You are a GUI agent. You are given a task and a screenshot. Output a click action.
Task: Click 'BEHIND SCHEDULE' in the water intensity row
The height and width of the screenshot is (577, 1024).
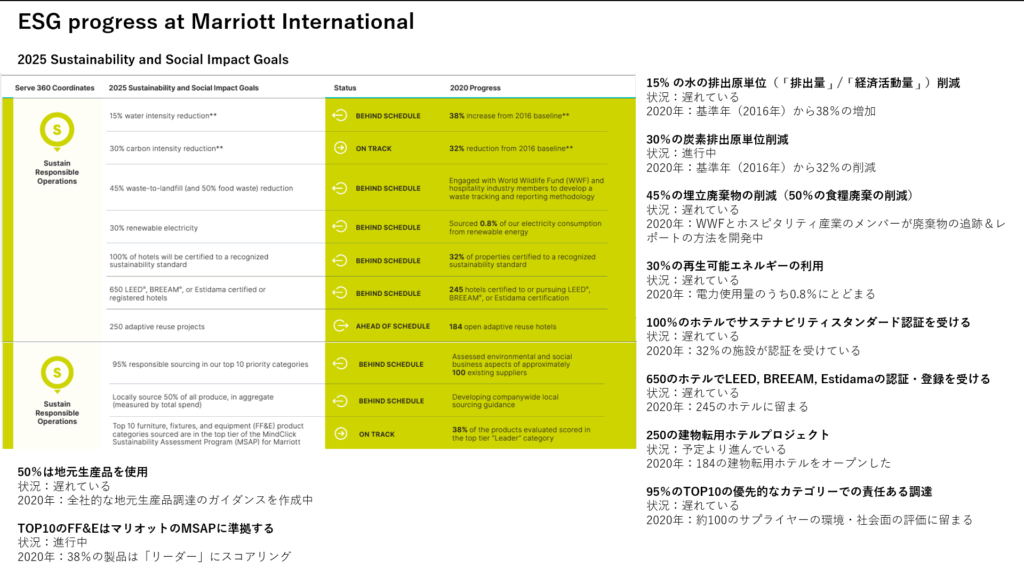click(388, 116)
